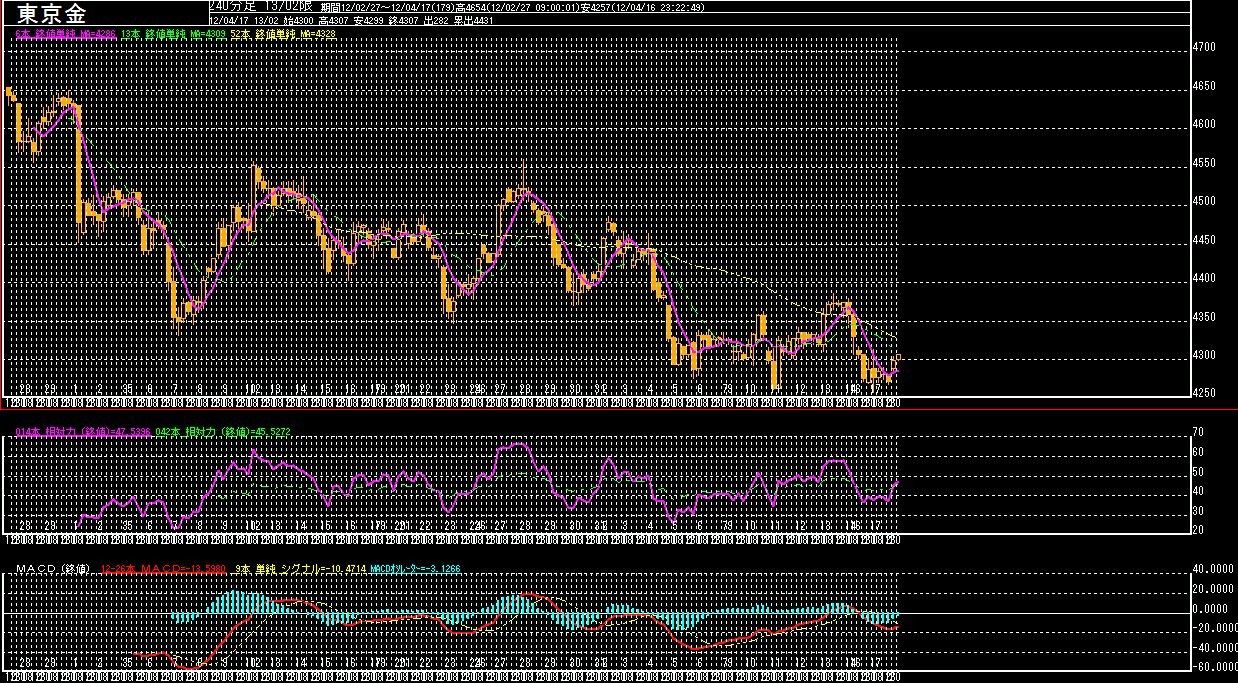The width and height of the screenshot is (1238, 683).
Task: Click the yellow 52本 MA=4328 legend
Action: pos(283,34)
